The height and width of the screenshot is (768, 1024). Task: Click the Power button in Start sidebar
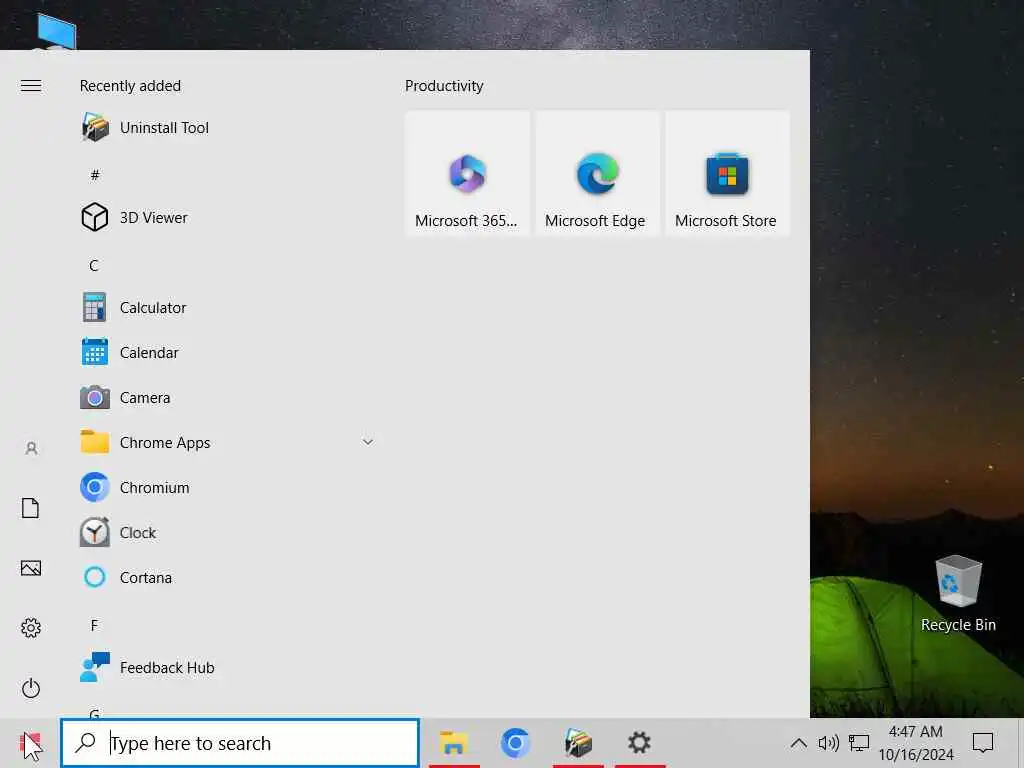click(x=31, y=688)
